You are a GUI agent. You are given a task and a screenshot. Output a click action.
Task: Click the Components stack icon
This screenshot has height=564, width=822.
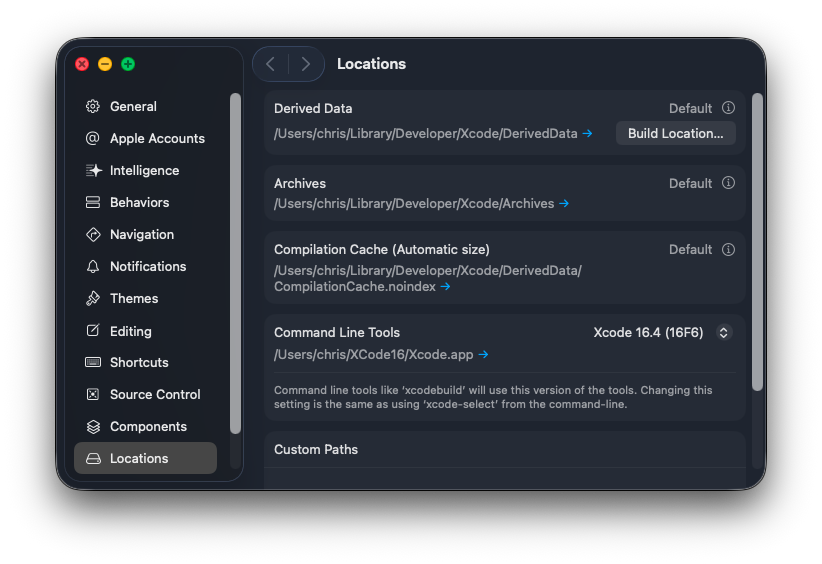pos(93,427)
